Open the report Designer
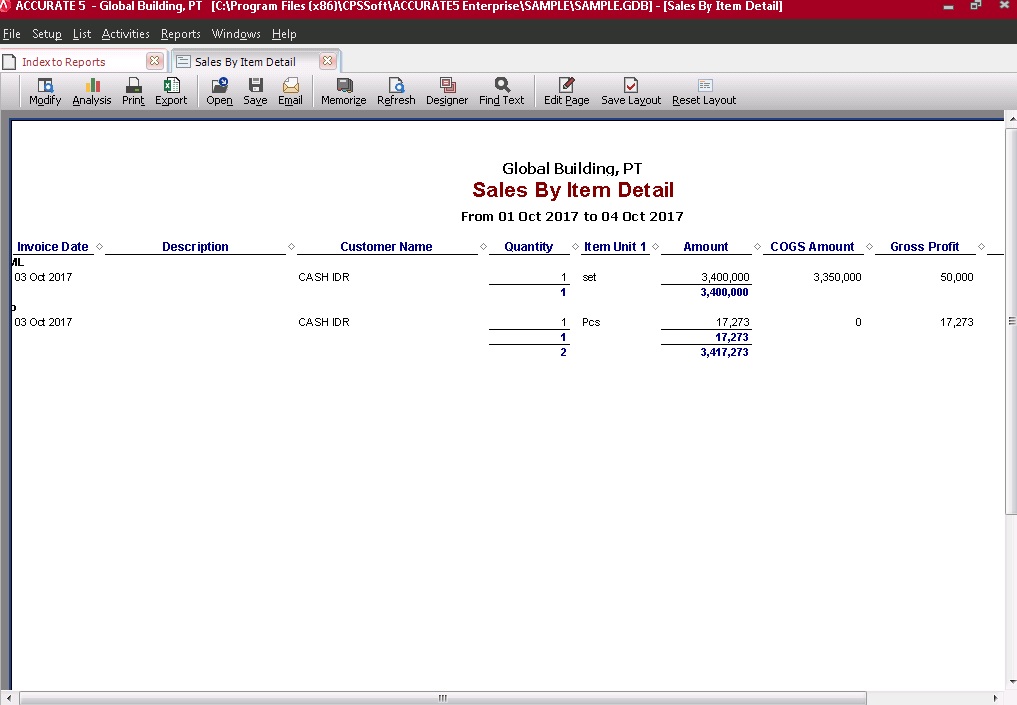This screenshot has height=705, width=1017. pyautogui.click(x=447, y=91)
